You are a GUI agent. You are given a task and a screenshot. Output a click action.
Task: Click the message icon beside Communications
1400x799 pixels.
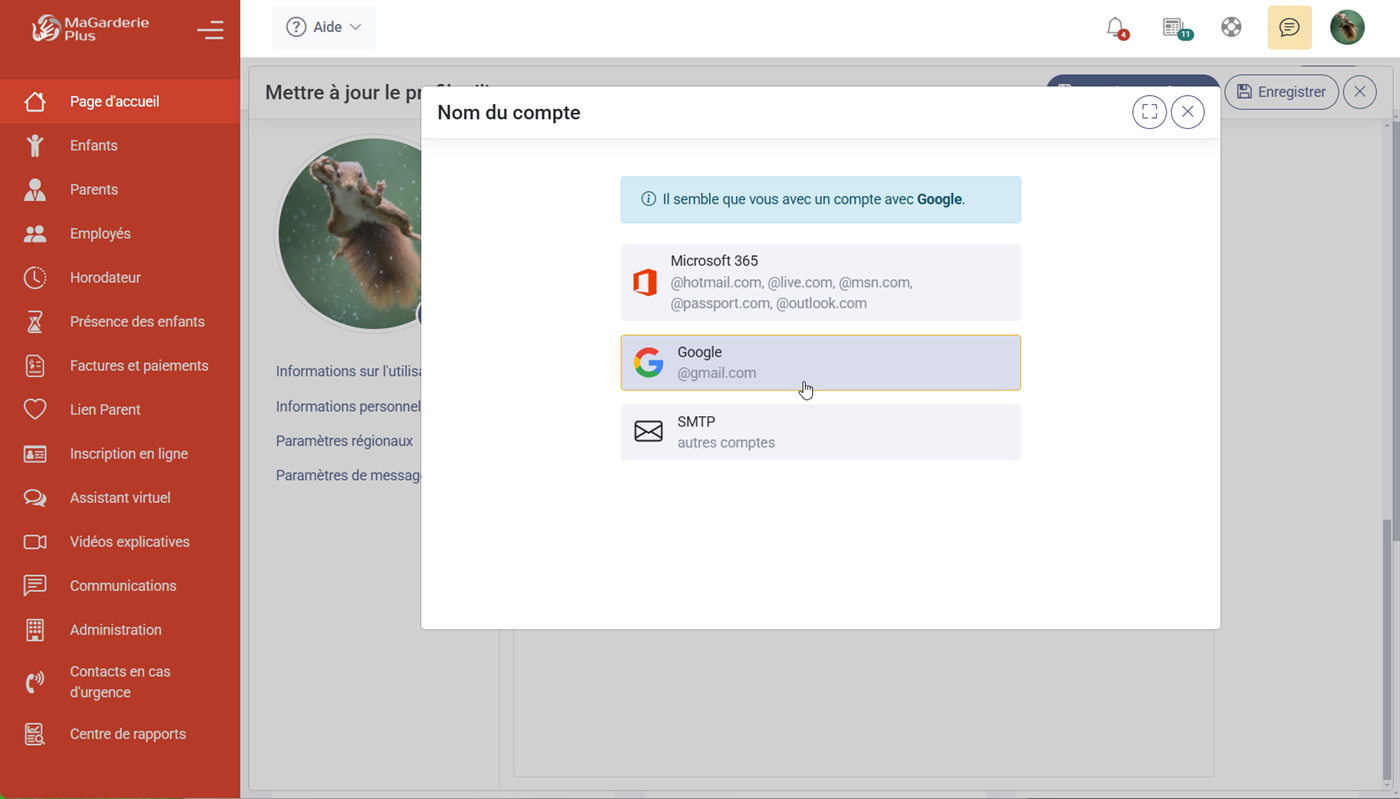coord(35,585)
